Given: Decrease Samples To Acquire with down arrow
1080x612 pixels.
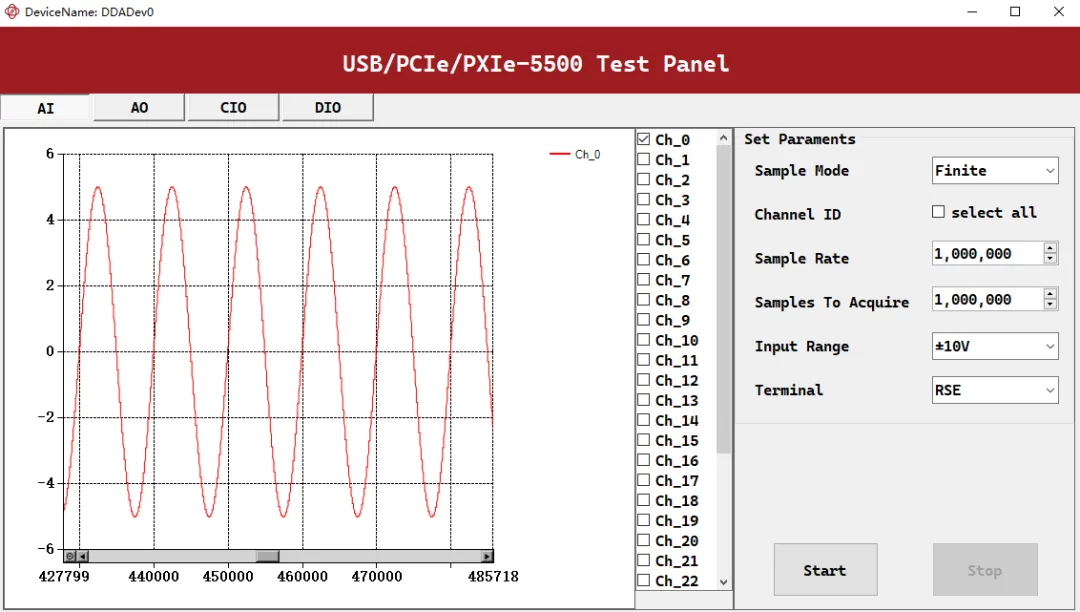Looking at the screenshot, I should 1050,304.
